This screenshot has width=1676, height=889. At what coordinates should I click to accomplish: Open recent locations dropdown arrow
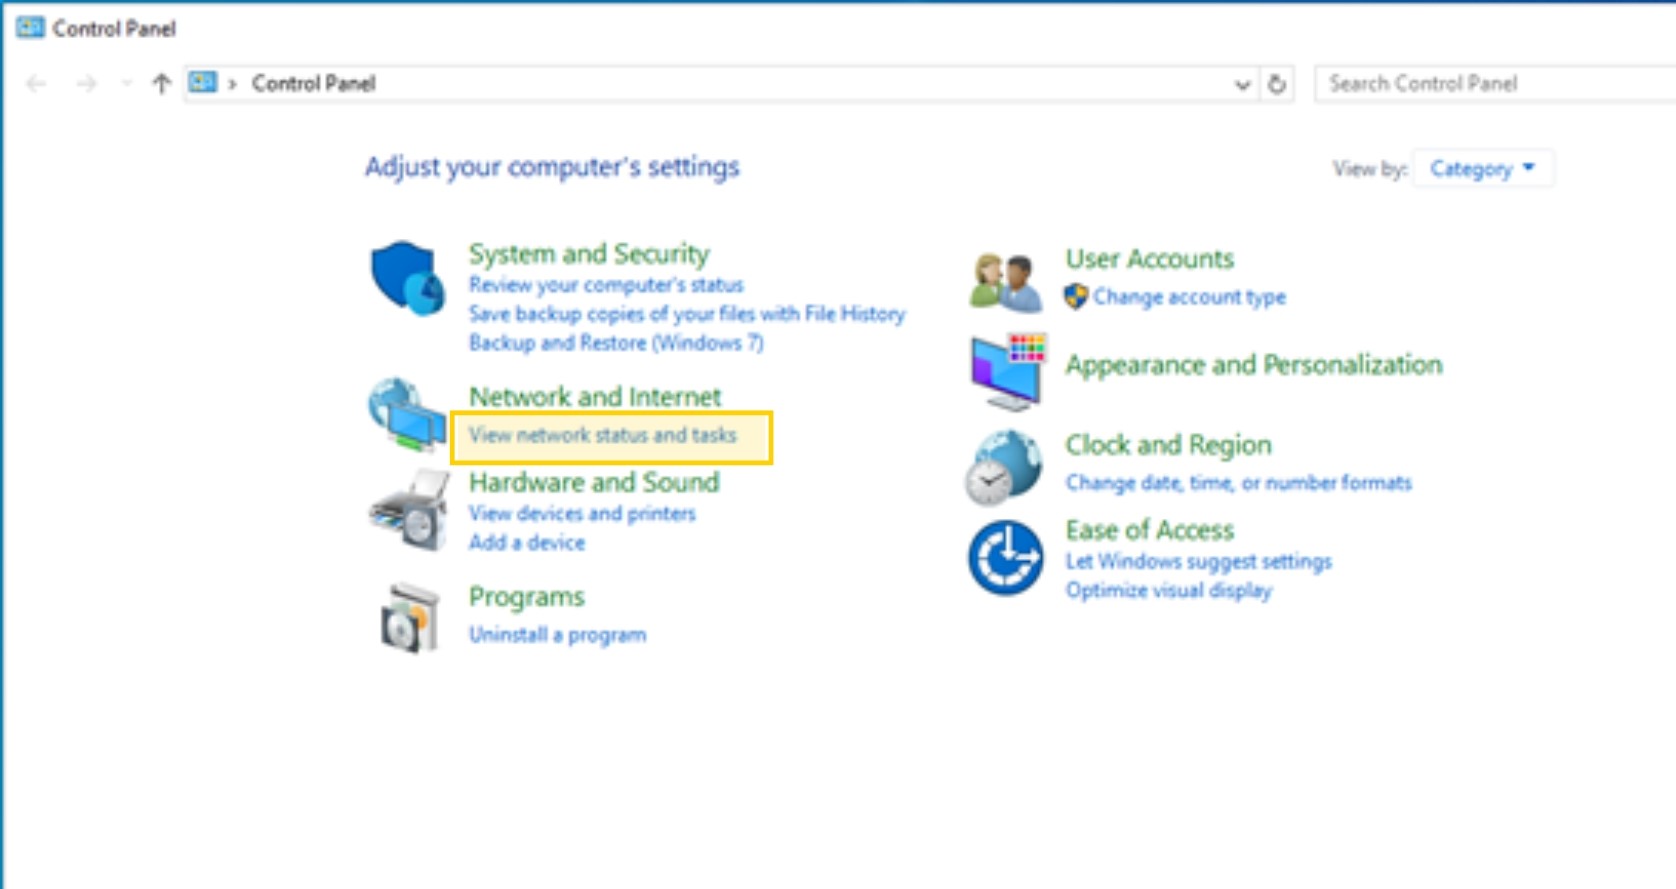(126, 84)
